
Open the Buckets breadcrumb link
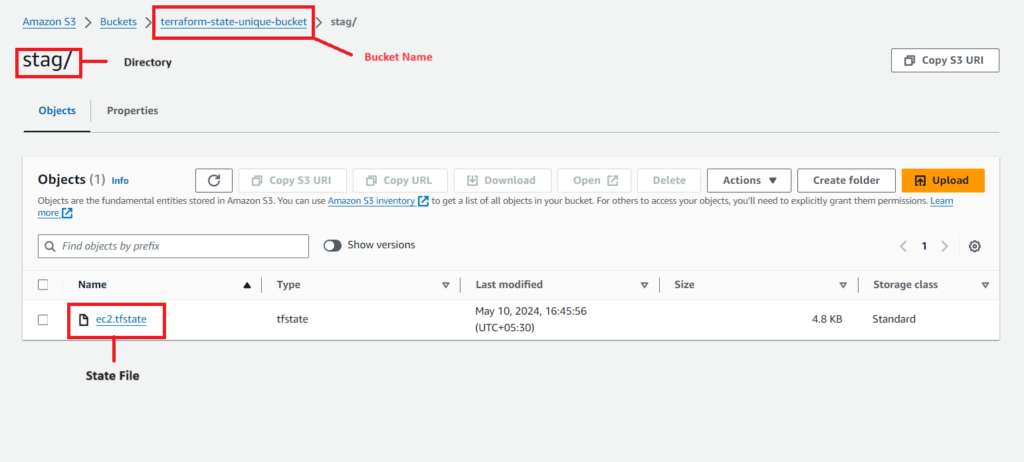point(118,22)
